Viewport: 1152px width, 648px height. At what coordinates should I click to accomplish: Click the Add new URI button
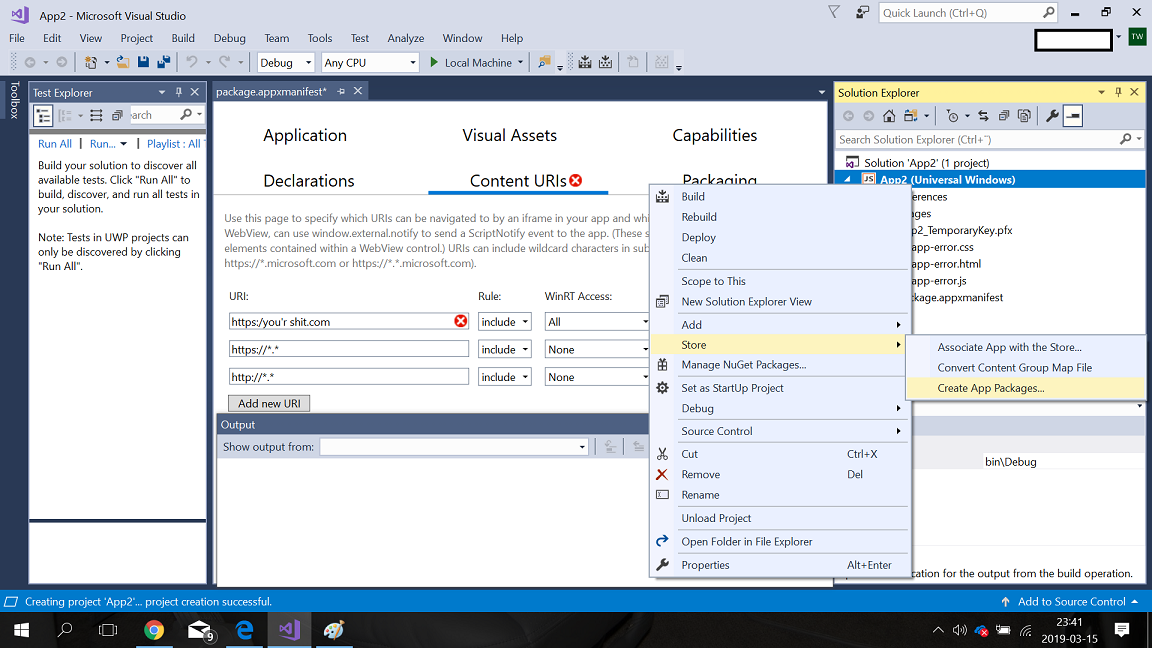click(269, 403)
